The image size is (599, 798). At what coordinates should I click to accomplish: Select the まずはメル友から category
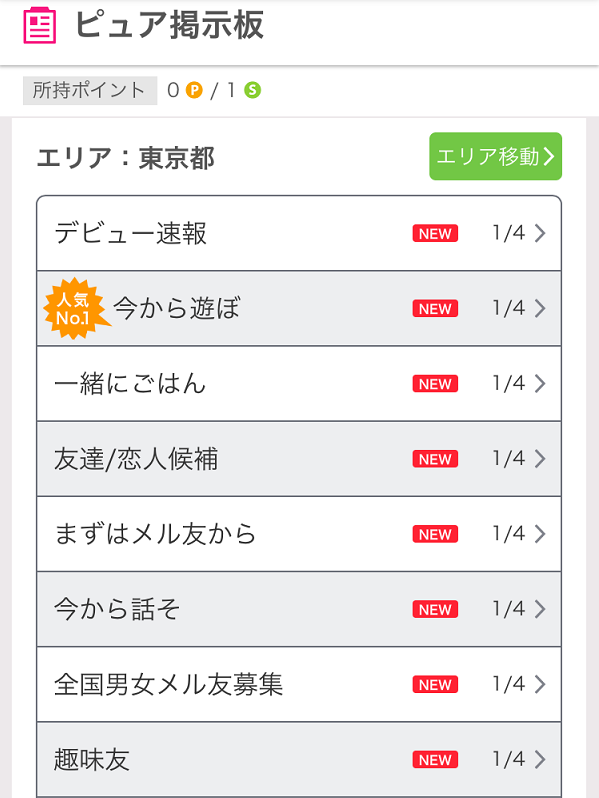click(299, 534)
